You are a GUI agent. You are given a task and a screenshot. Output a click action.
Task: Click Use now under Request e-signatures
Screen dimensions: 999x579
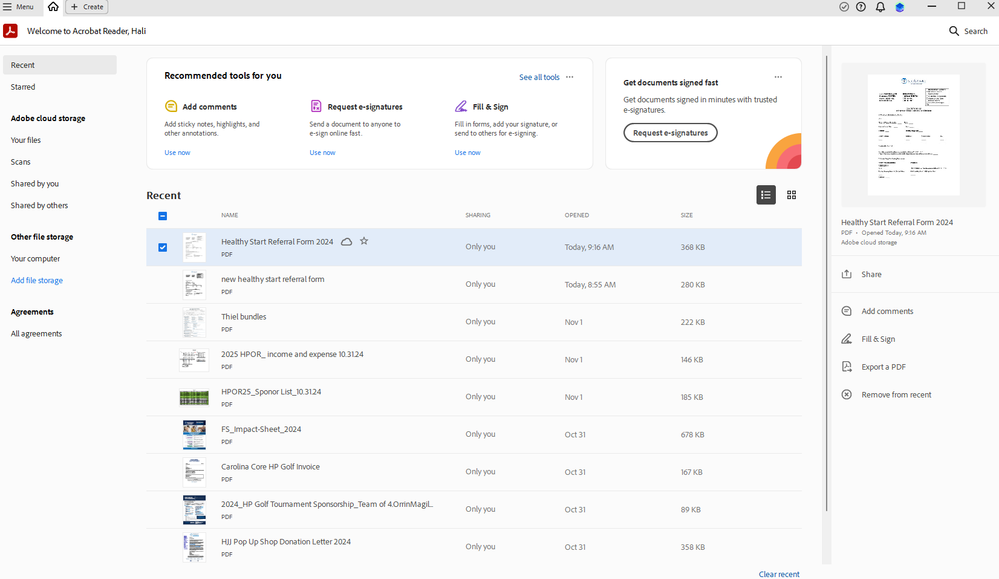pyautogui.click(x=322, y=152)
